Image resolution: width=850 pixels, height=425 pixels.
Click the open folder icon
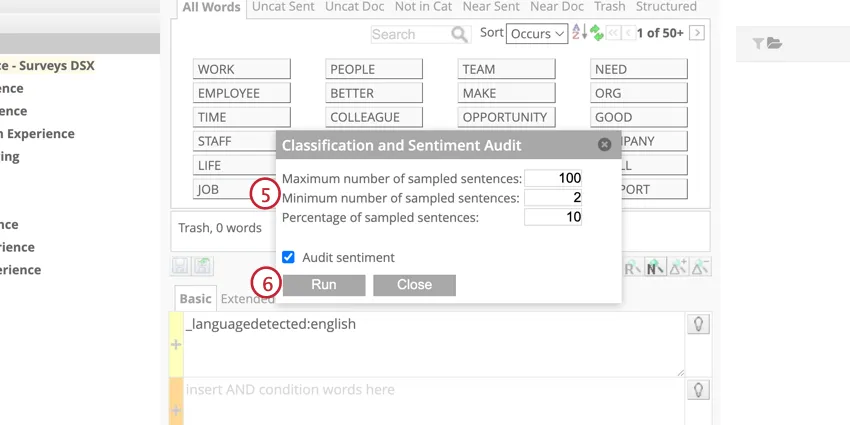(775, 43)
